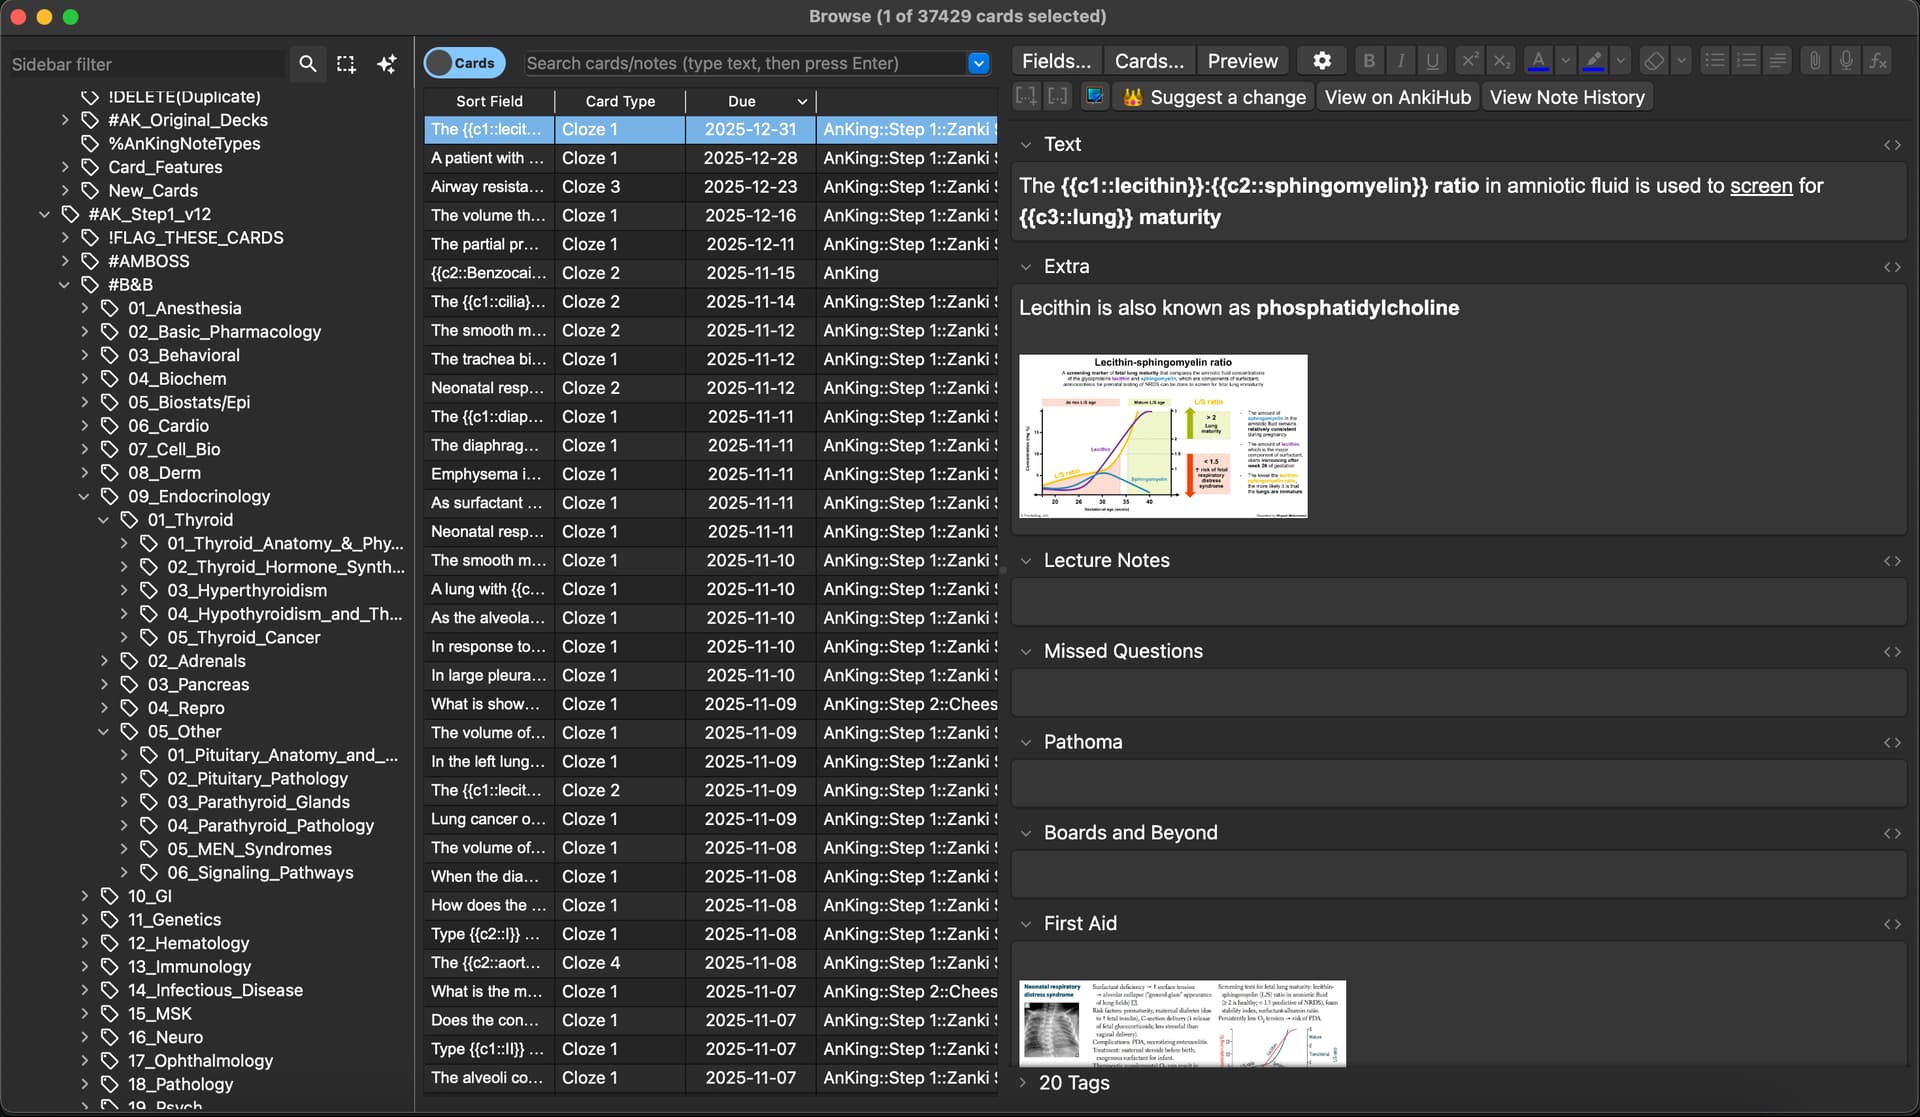
Task: Sort by the Card Type column header
Action: (x=620, y=101)
